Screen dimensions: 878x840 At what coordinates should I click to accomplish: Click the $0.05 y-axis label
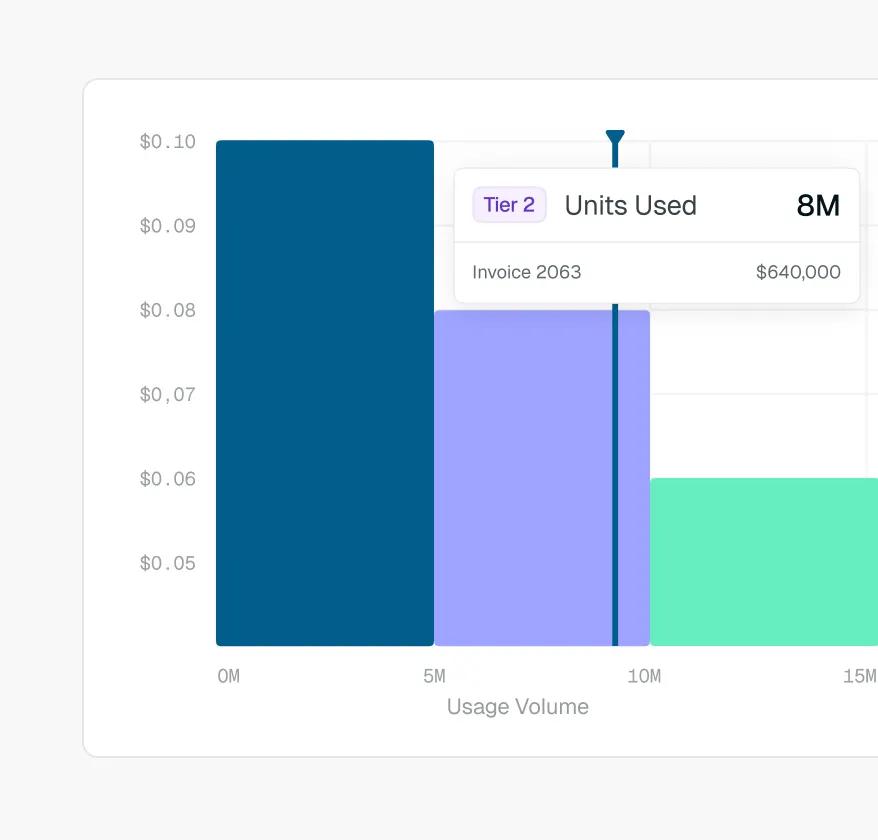[x=167, y=563]
